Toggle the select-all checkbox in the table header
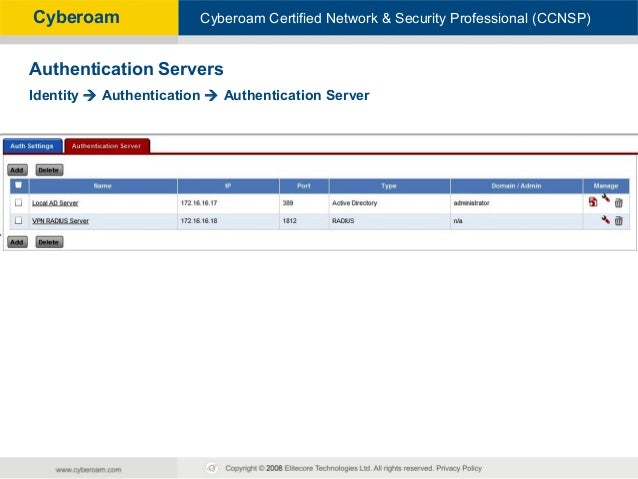Screen dimensions: 638x479 pyautogui.click(x=18, y=185)
